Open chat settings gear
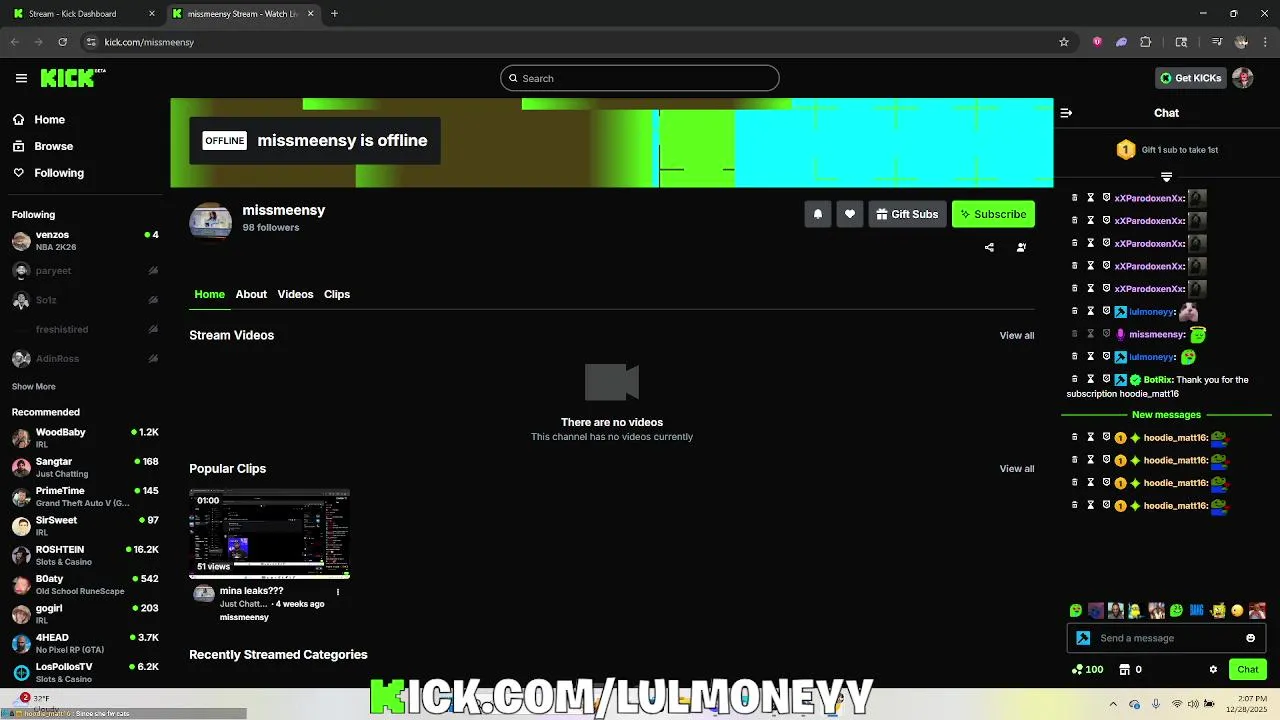Image resolution: width=1280 pixels, height=720 pixels. (1213, 669)
